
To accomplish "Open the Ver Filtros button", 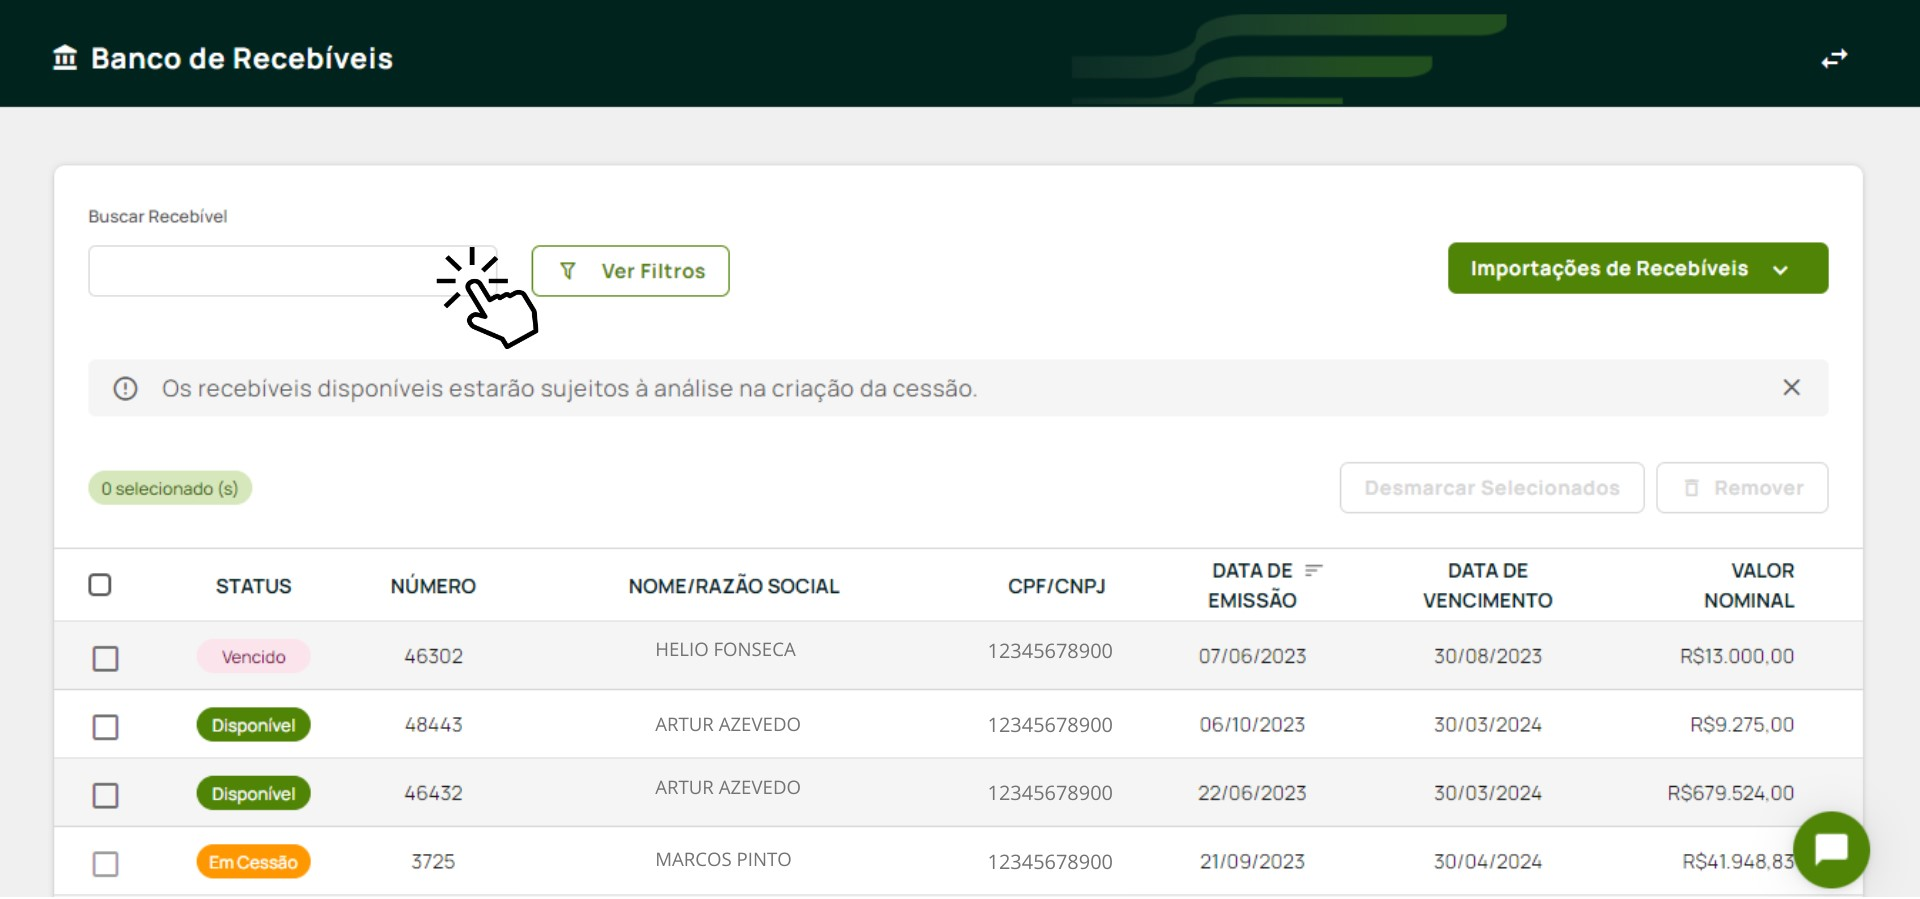I will click(630, 271).
